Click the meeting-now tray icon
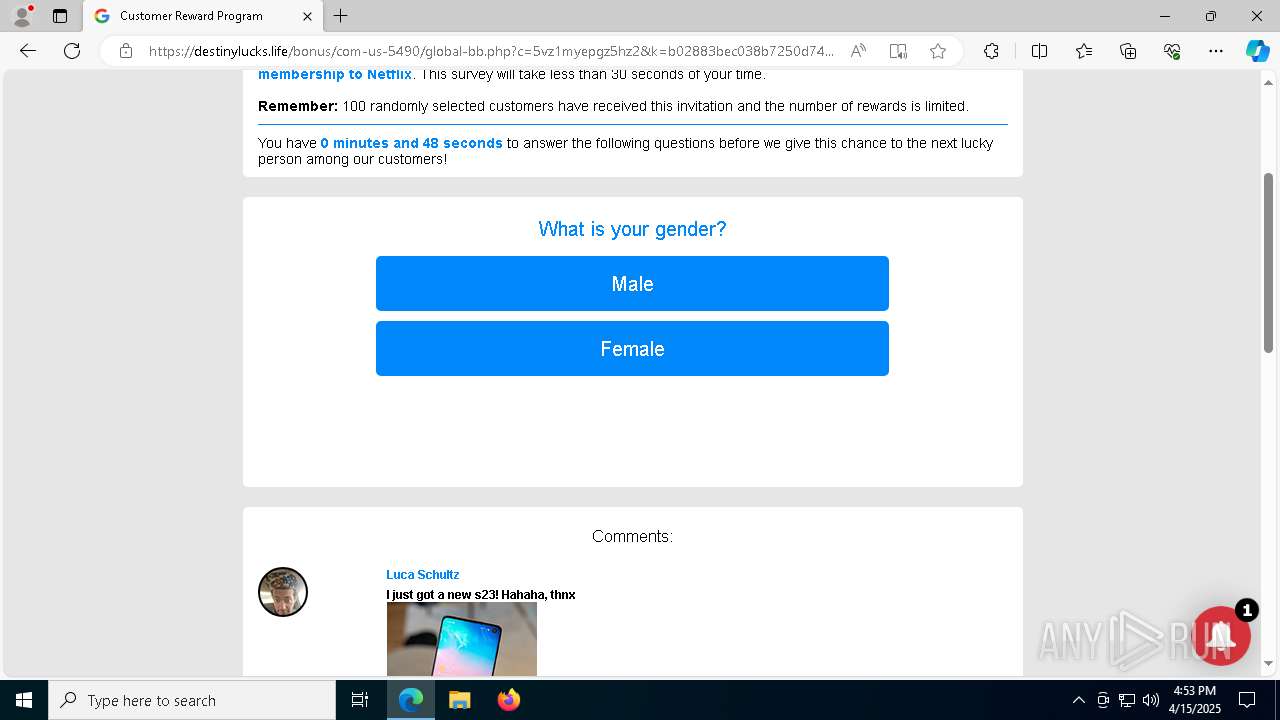Image resolution: width=1280 pixels, height=720 pixels. point(1103,700)
